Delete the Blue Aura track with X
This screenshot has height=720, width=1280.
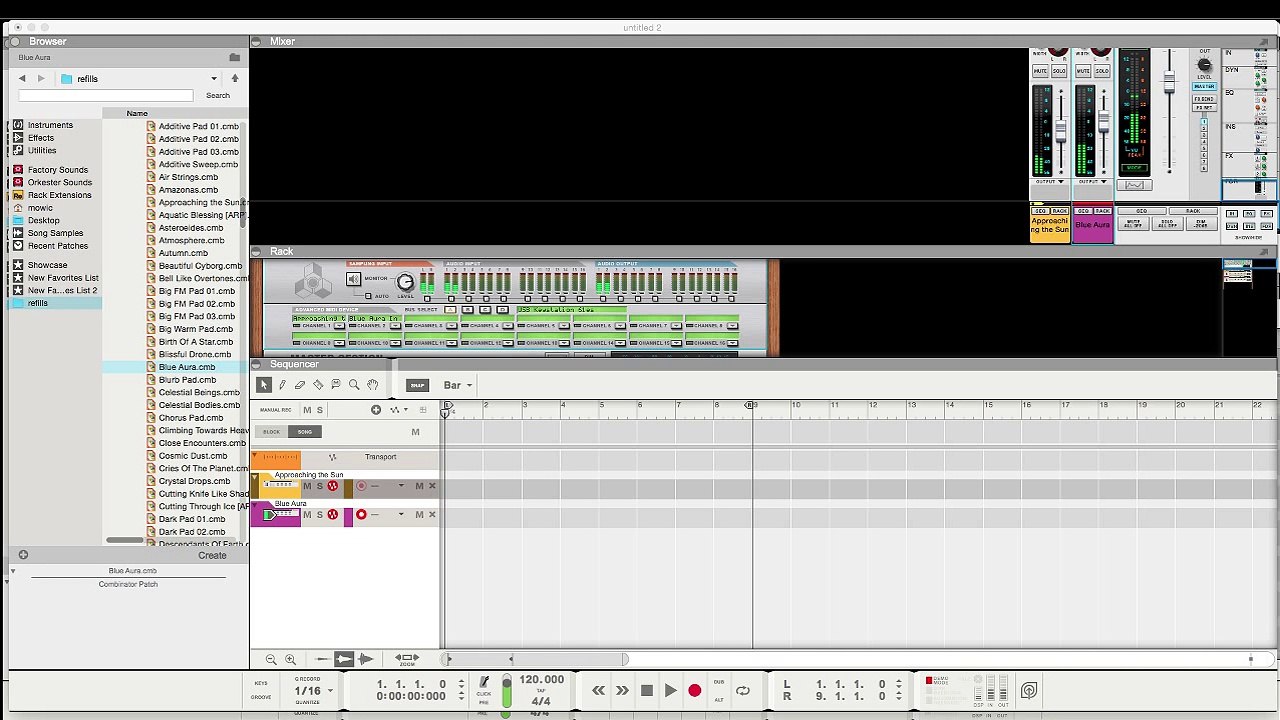point(432,515)
